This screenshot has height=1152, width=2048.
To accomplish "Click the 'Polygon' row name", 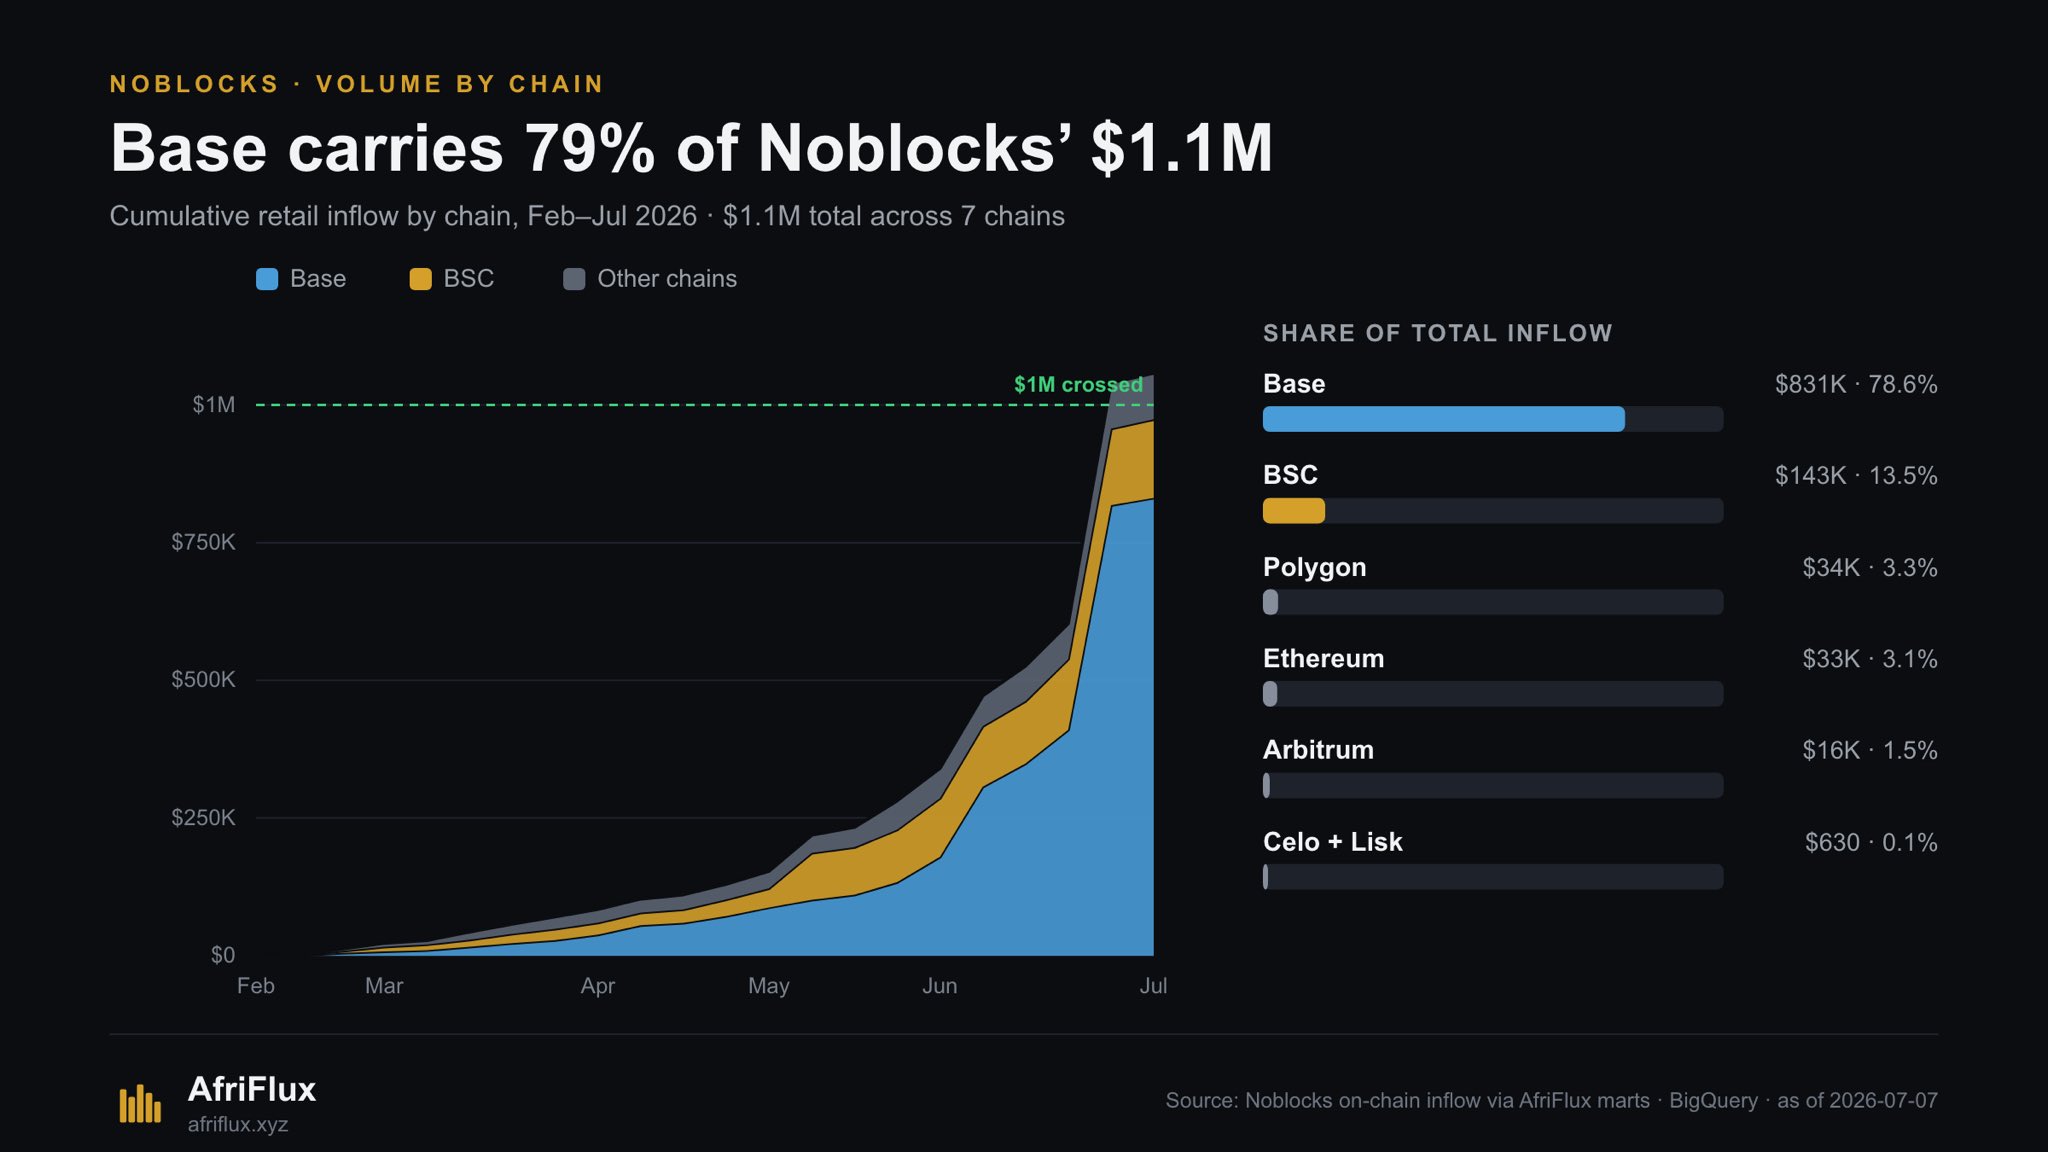I will click(x=1315, y=568).
